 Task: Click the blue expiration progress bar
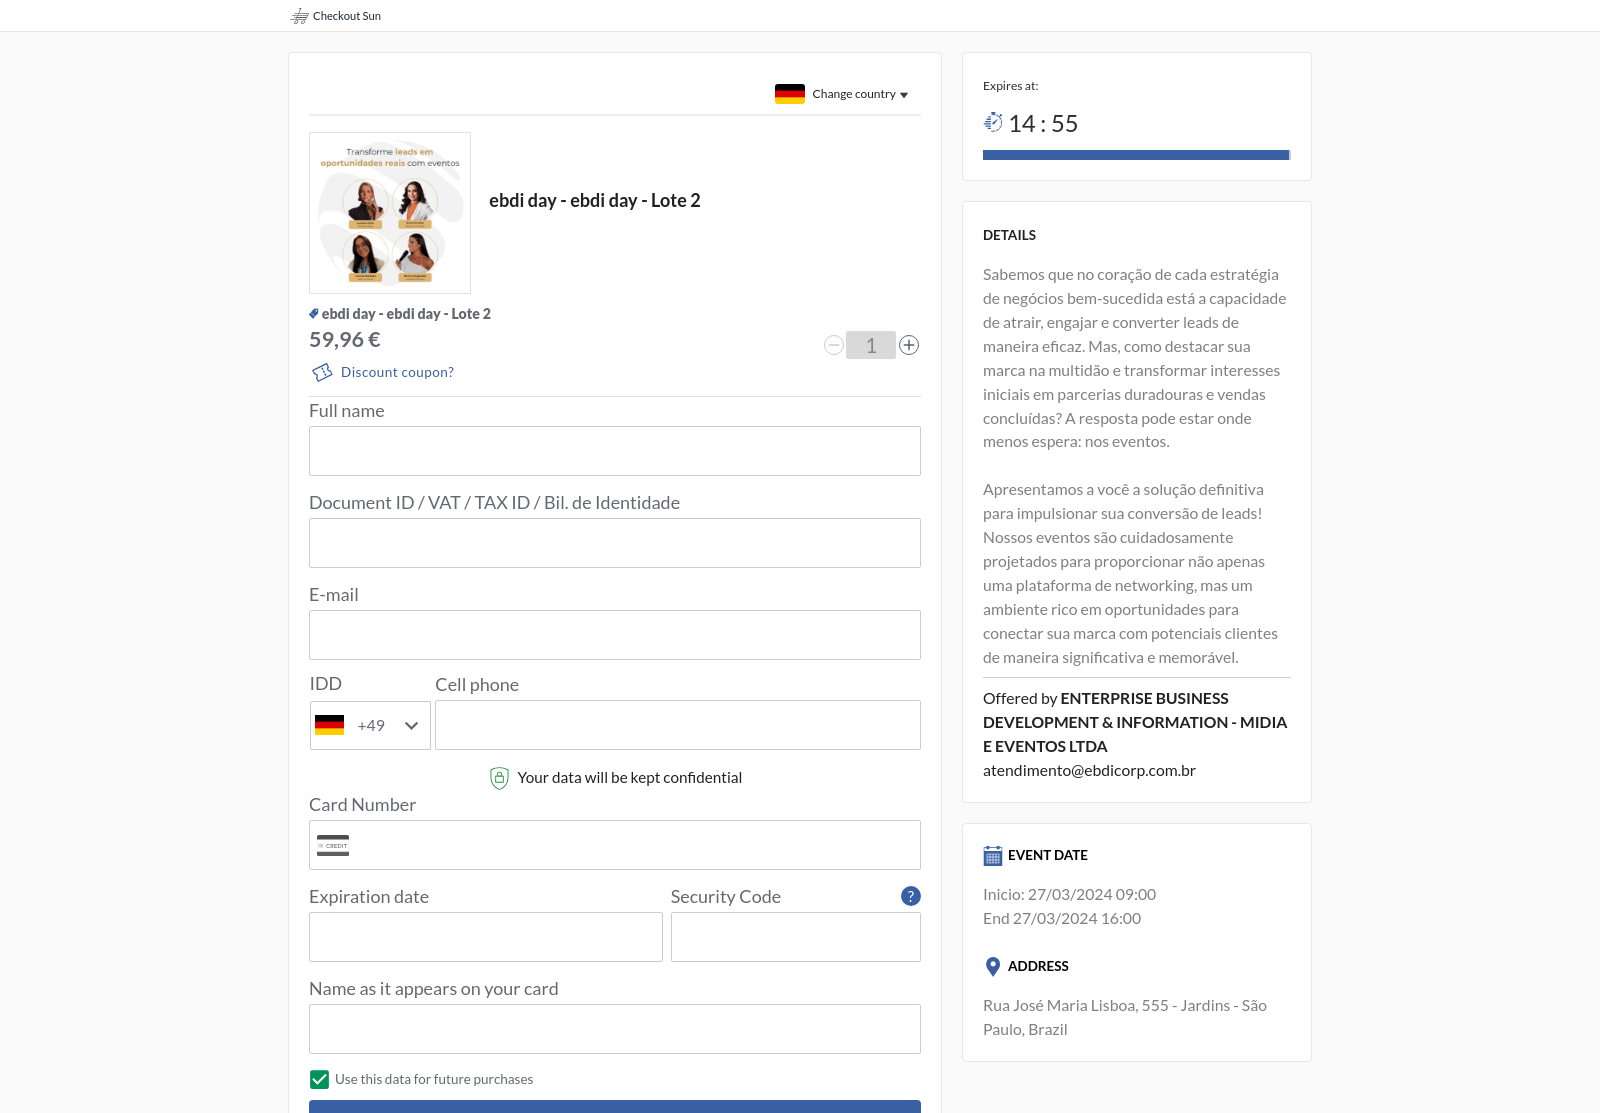pyautogui.click(x=1137, y=155)
